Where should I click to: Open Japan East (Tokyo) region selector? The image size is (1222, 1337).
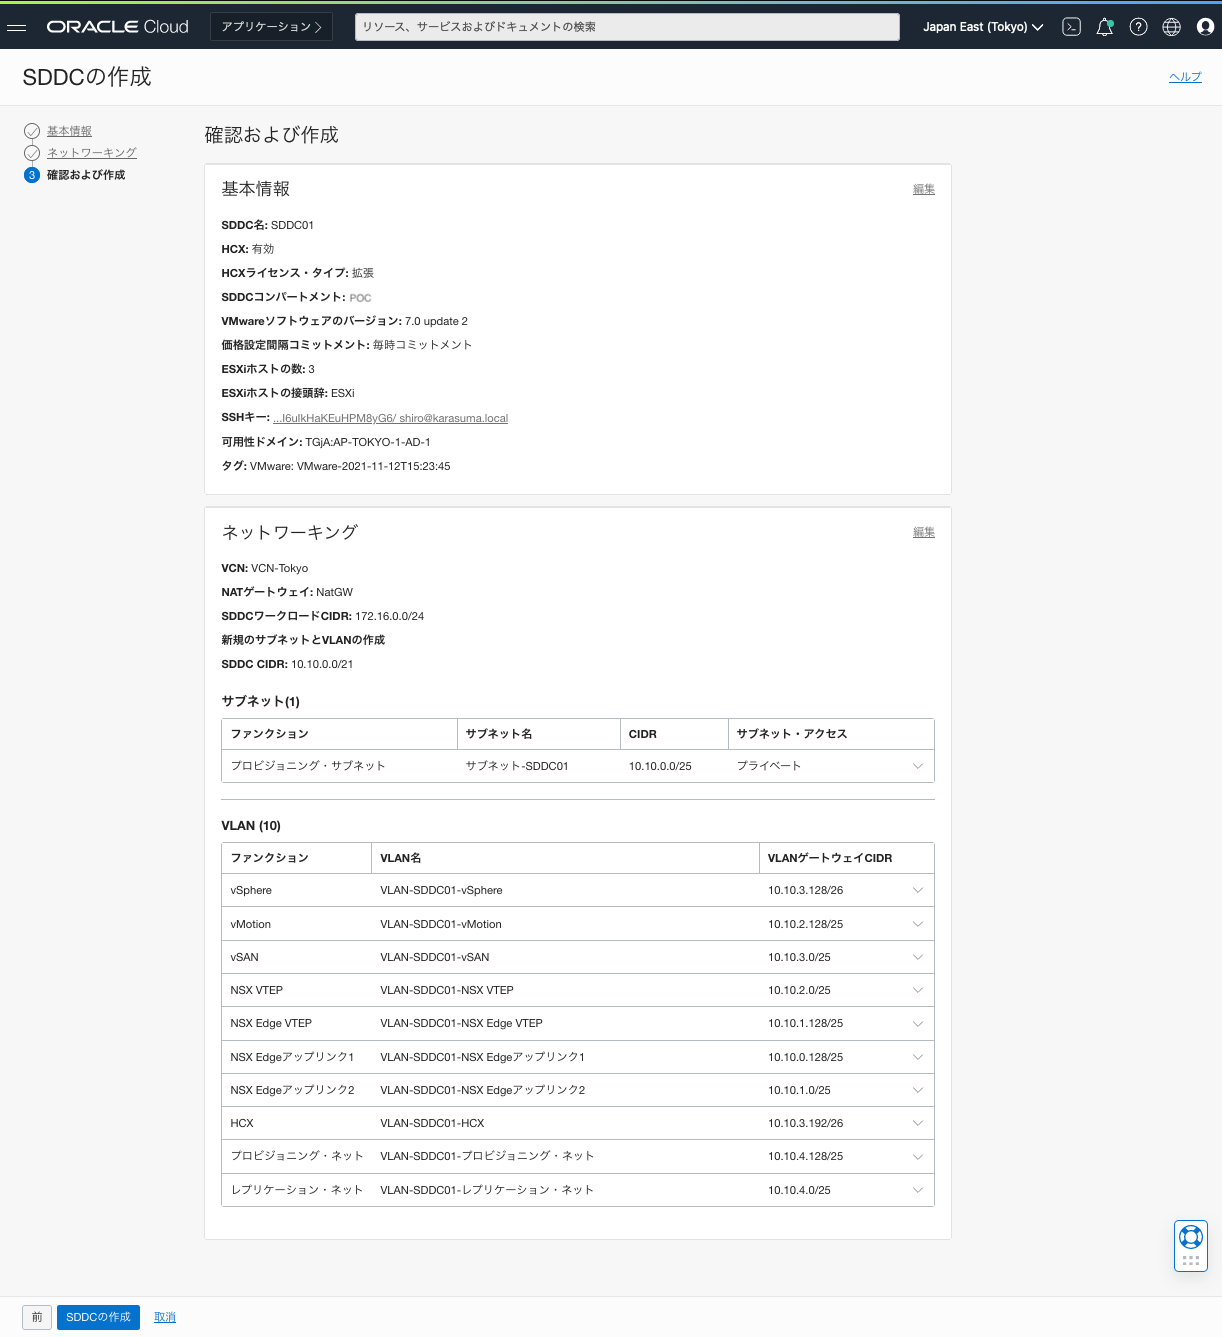click(x=983, y=27)
